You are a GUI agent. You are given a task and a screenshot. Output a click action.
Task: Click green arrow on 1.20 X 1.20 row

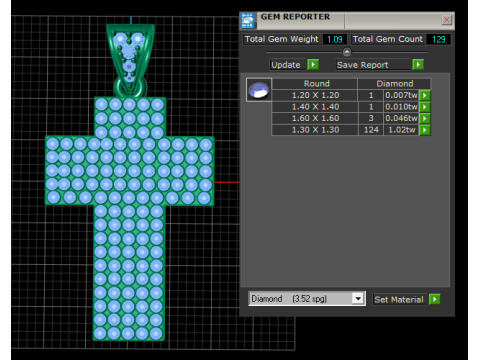coord(425,95)
